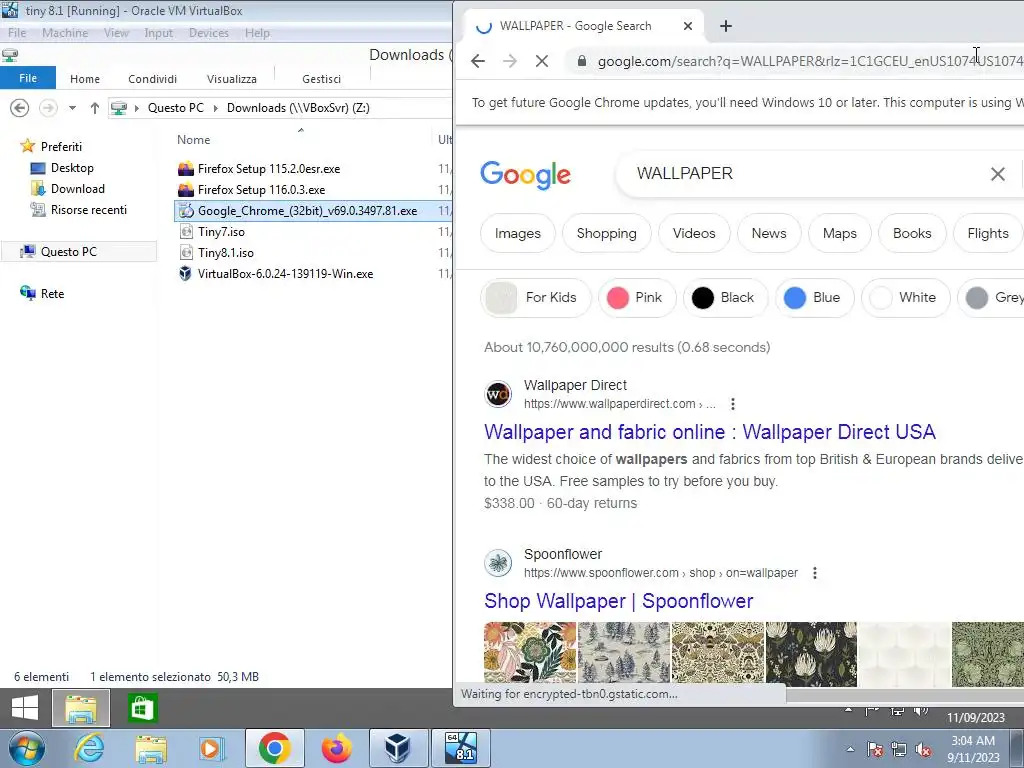Click the Windows 8.1 Start button
This screenshot has height=768, width=1024.
tap(25, 708)
